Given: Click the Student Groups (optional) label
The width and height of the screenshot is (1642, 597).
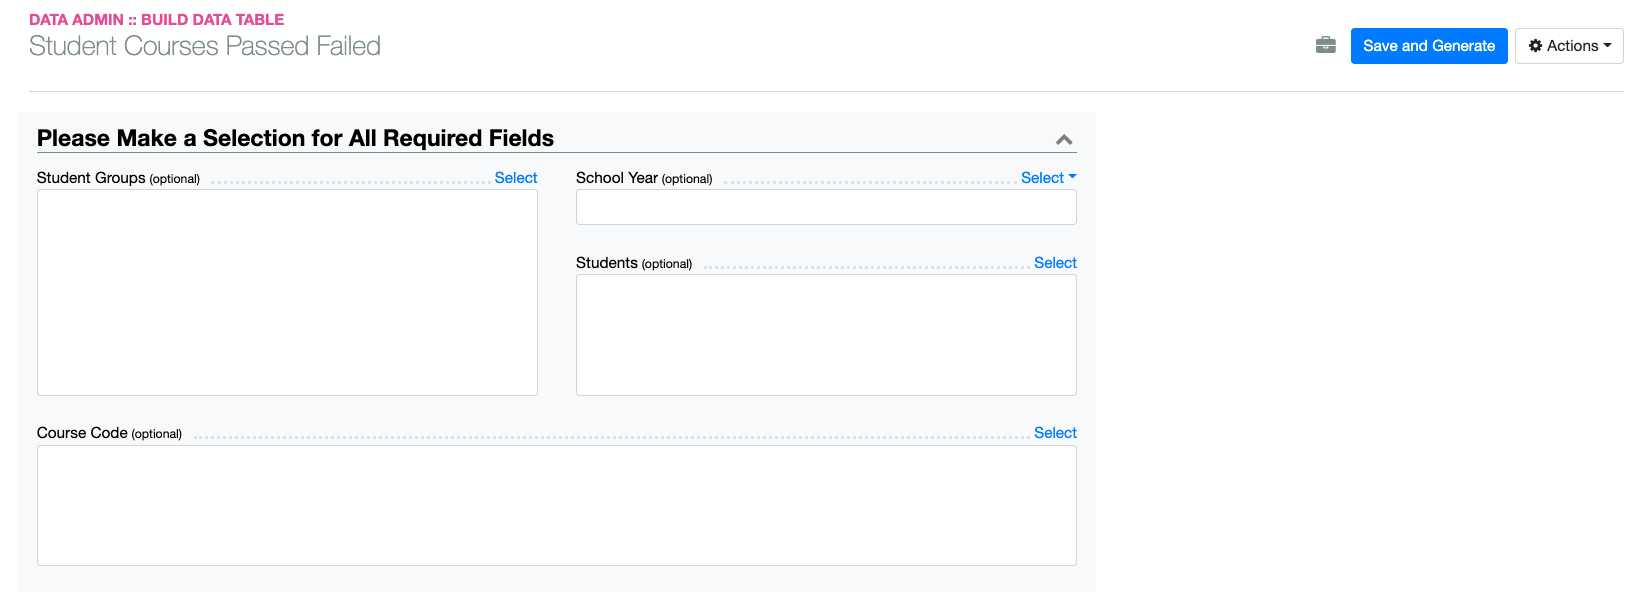Looking at the screenshot, I should (118, 177).
